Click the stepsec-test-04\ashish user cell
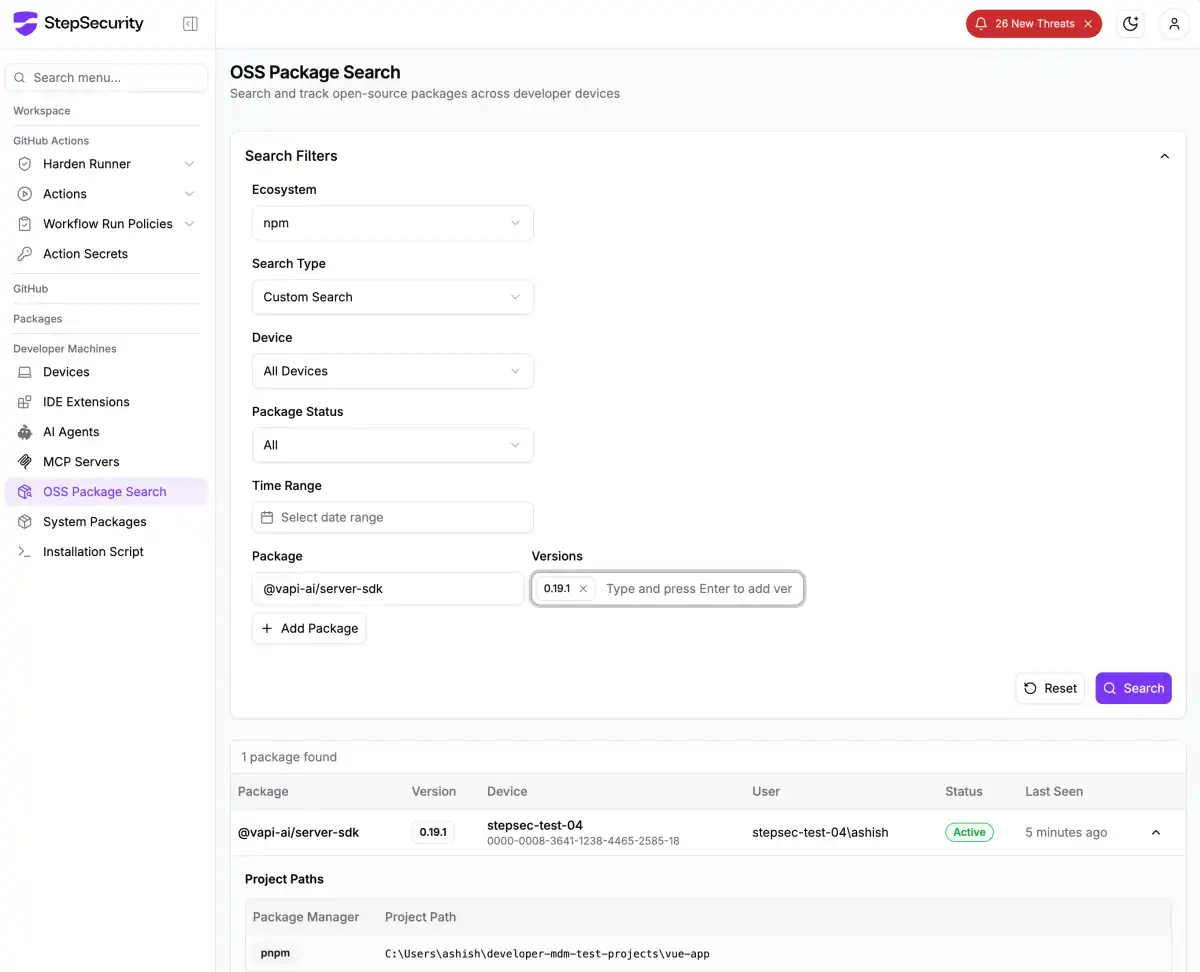 point(820,832)
